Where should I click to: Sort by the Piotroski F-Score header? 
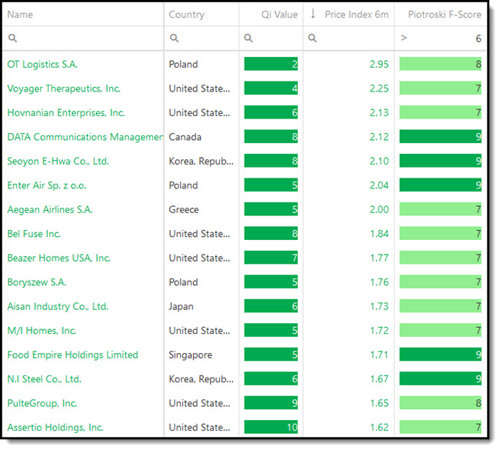[445, 14]
